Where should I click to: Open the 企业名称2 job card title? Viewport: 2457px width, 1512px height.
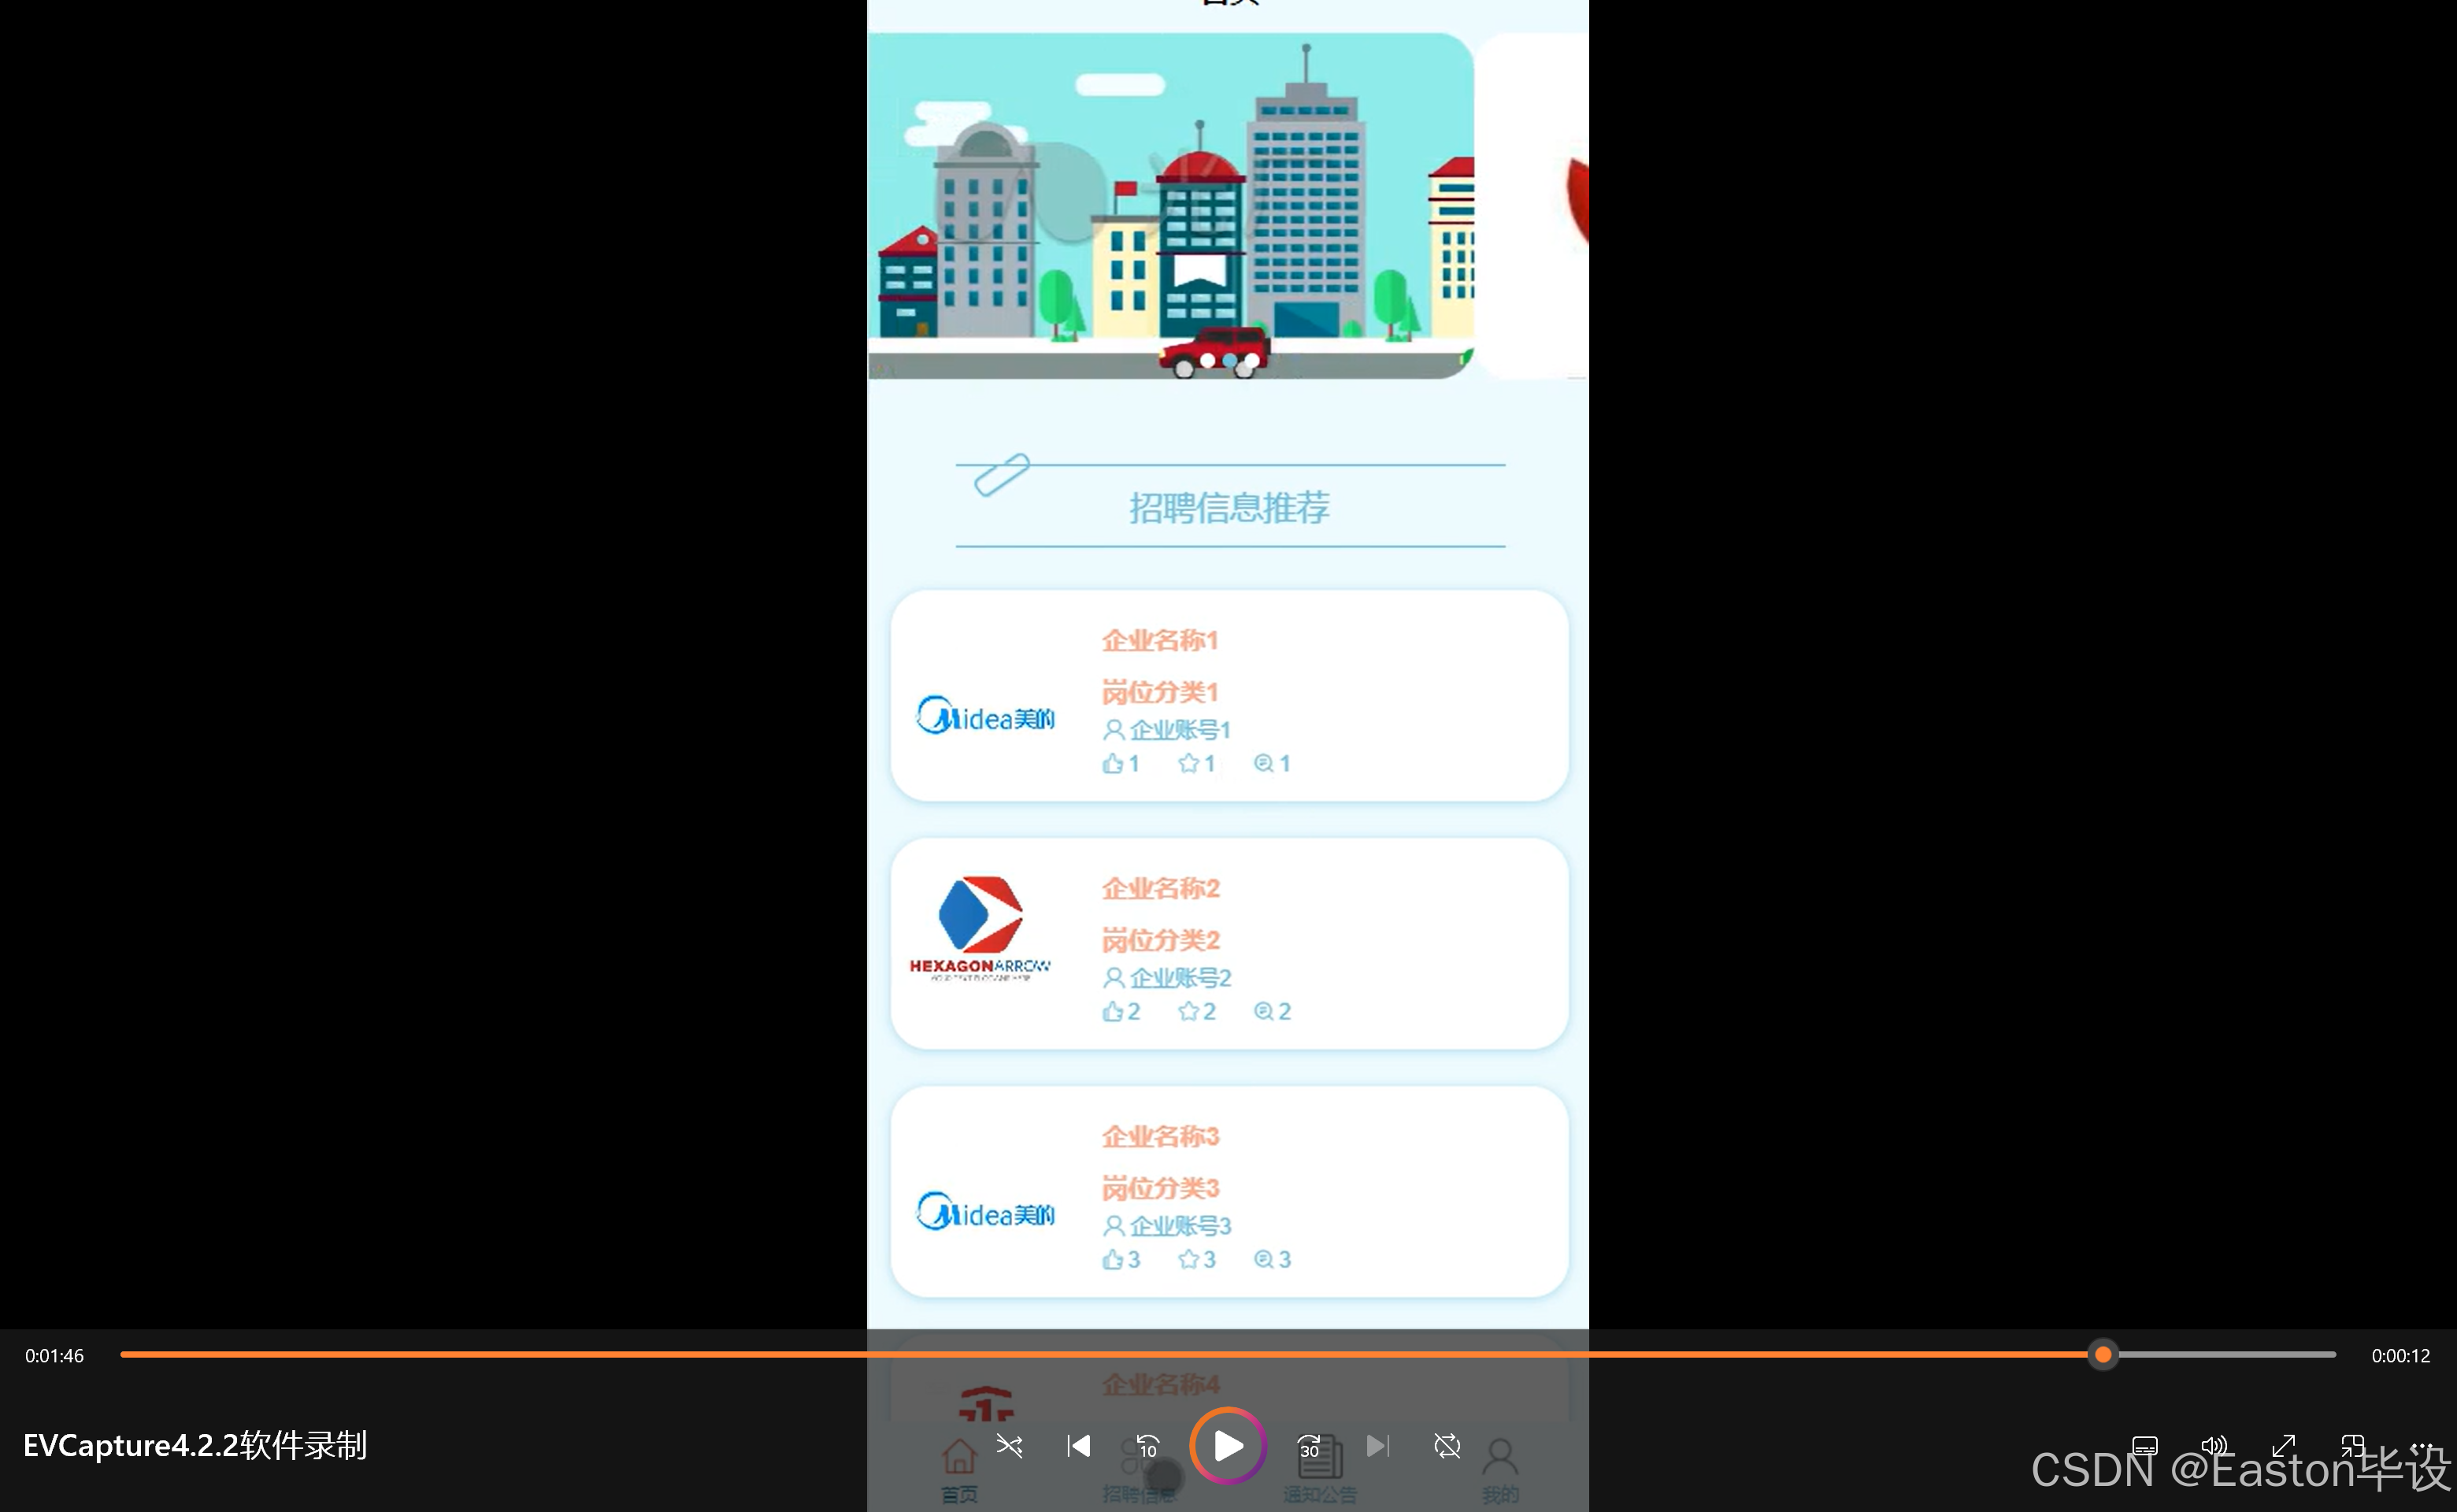pos(1160,888)
